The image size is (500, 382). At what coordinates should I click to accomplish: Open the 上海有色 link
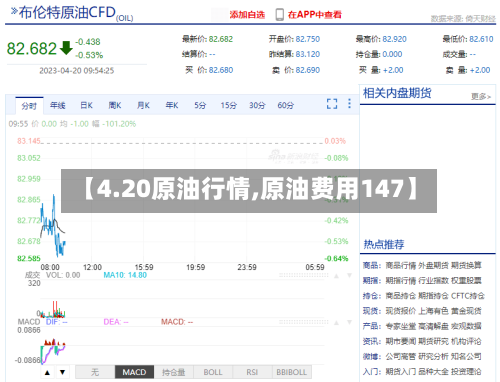433,311
